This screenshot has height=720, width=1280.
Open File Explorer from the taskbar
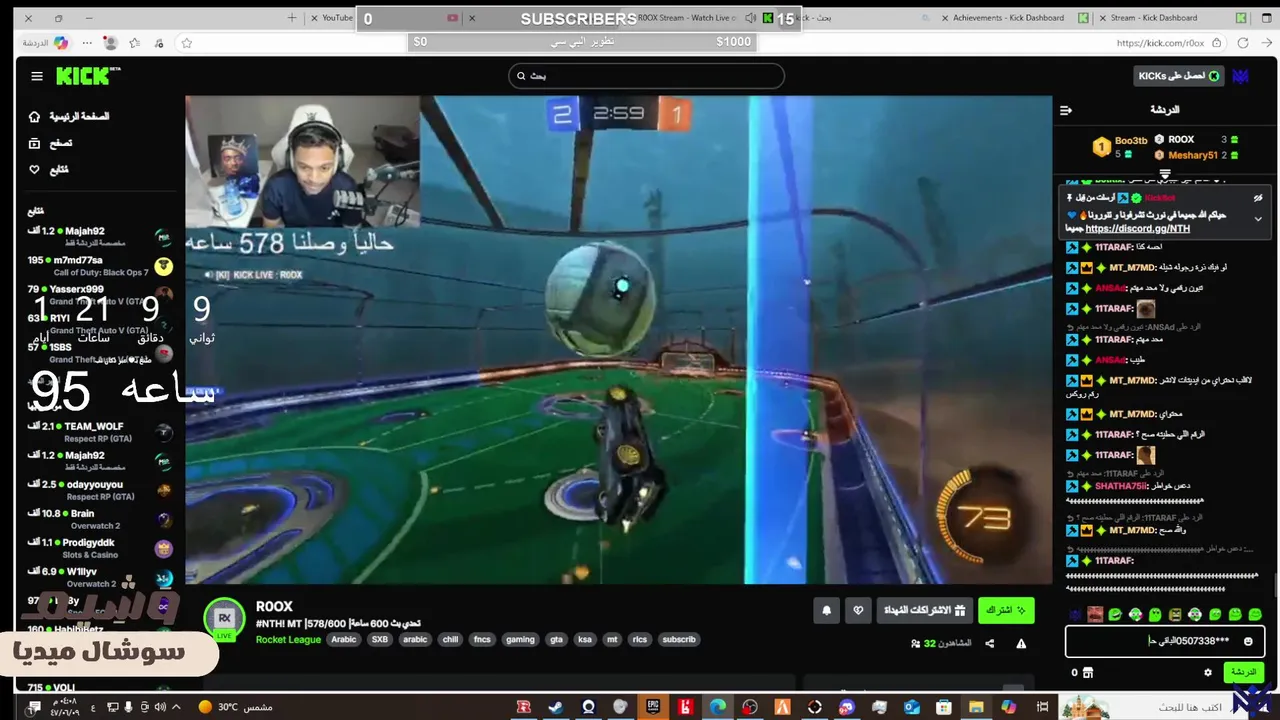click(x=976, y=707)
